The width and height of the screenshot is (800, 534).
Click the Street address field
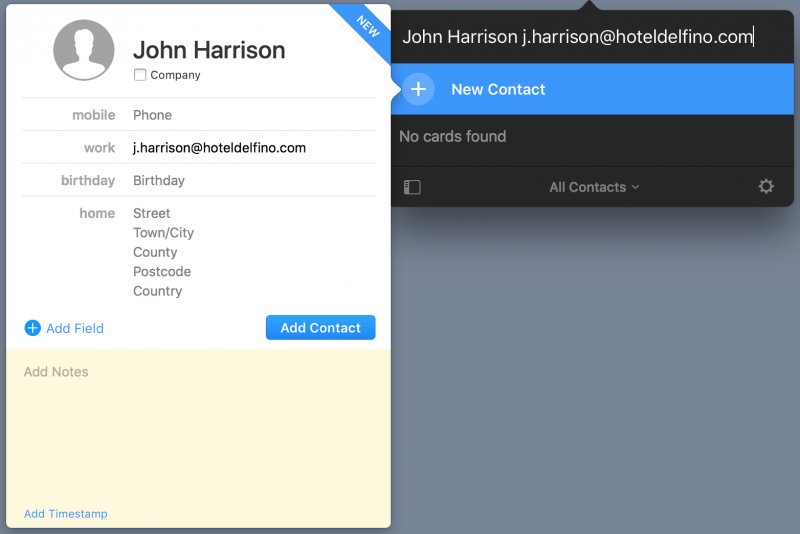point(152,213)
